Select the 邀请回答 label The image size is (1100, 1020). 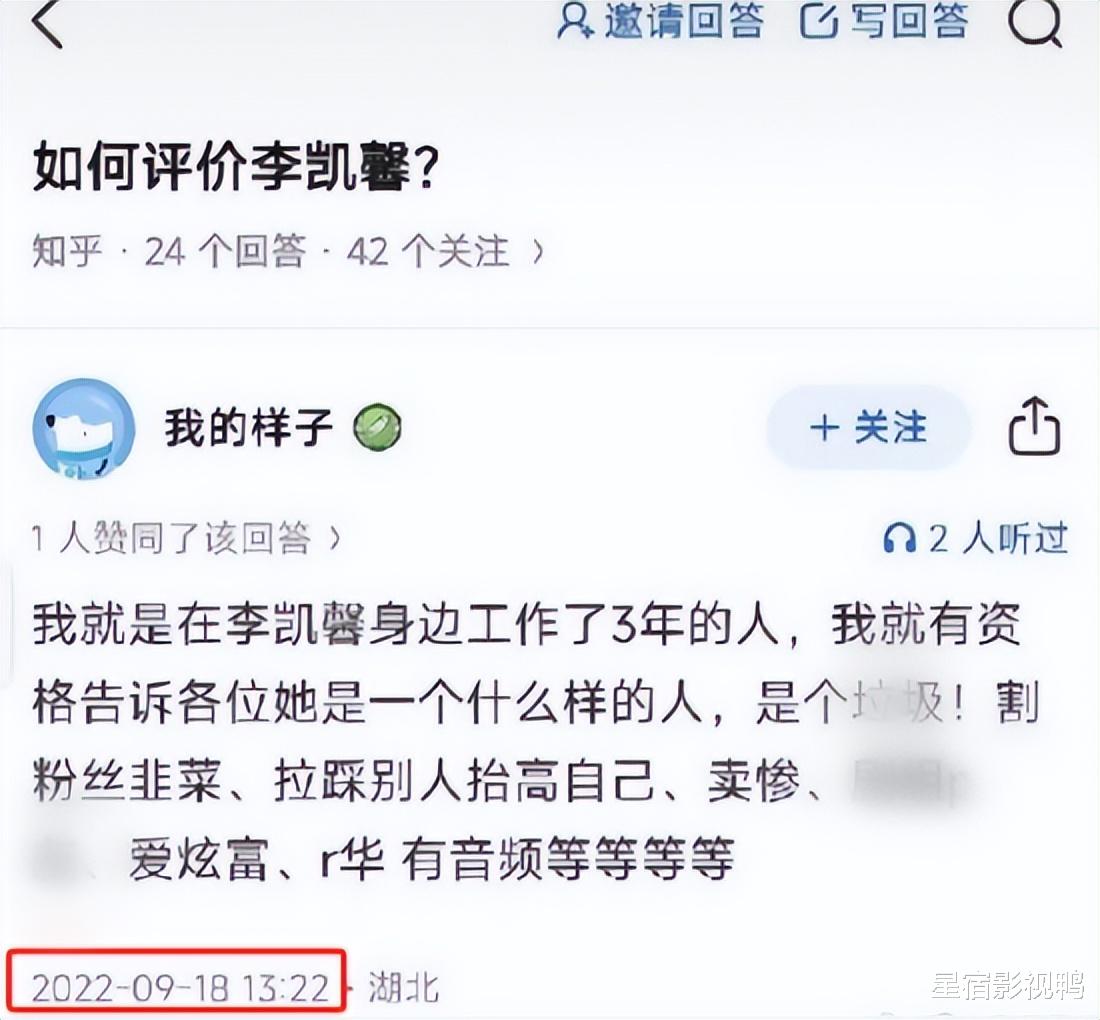pos(683,21)
